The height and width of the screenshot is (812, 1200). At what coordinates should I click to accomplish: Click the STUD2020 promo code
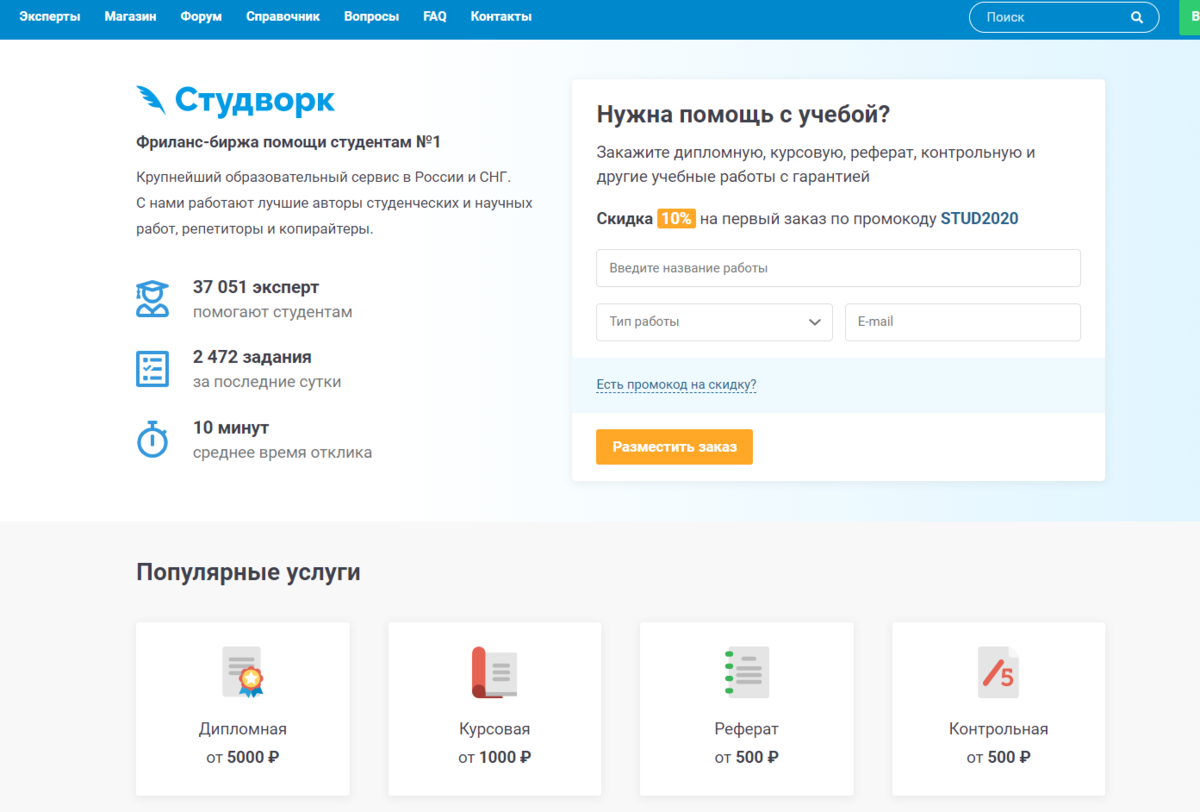[979, 219]
